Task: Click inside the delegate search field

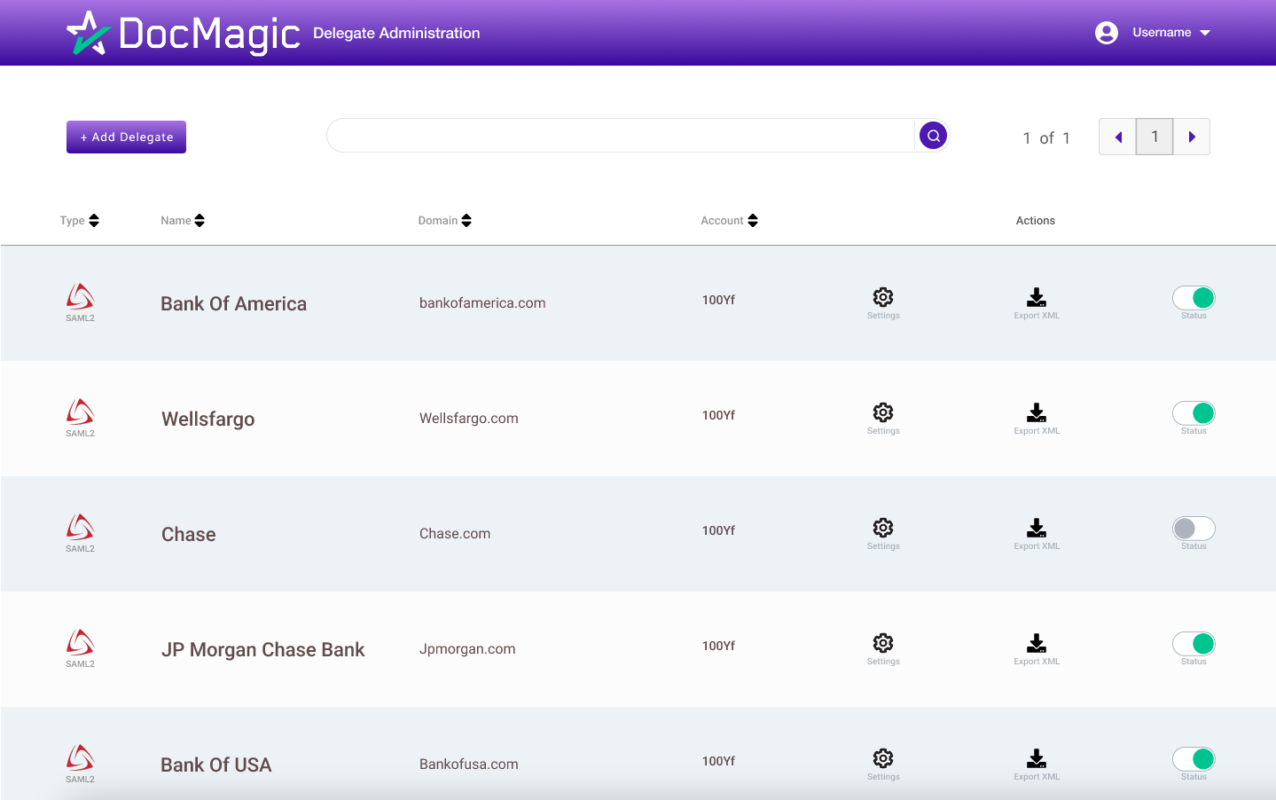Action: [x=621, y=135]
